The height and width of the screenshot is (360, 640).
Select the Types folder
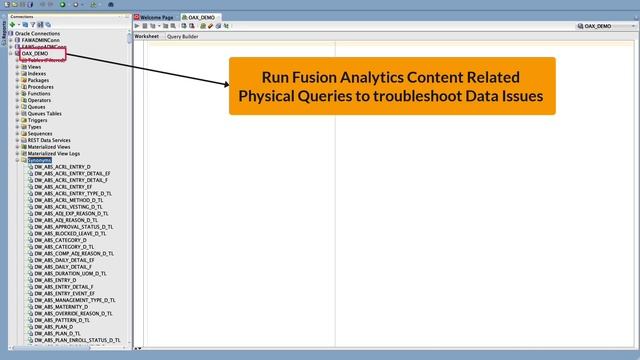[34, 127]
